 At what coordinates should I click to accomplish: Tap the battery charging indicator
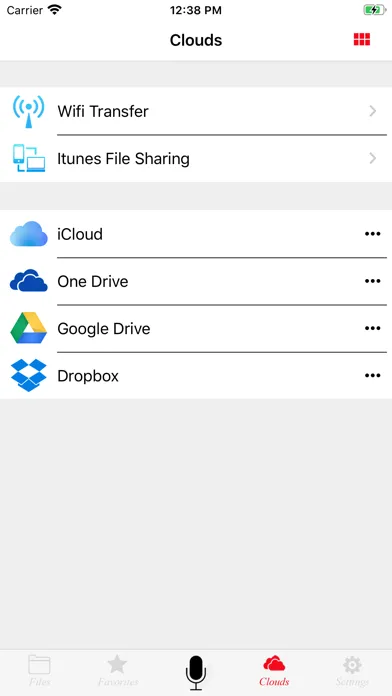pos(375,10)
